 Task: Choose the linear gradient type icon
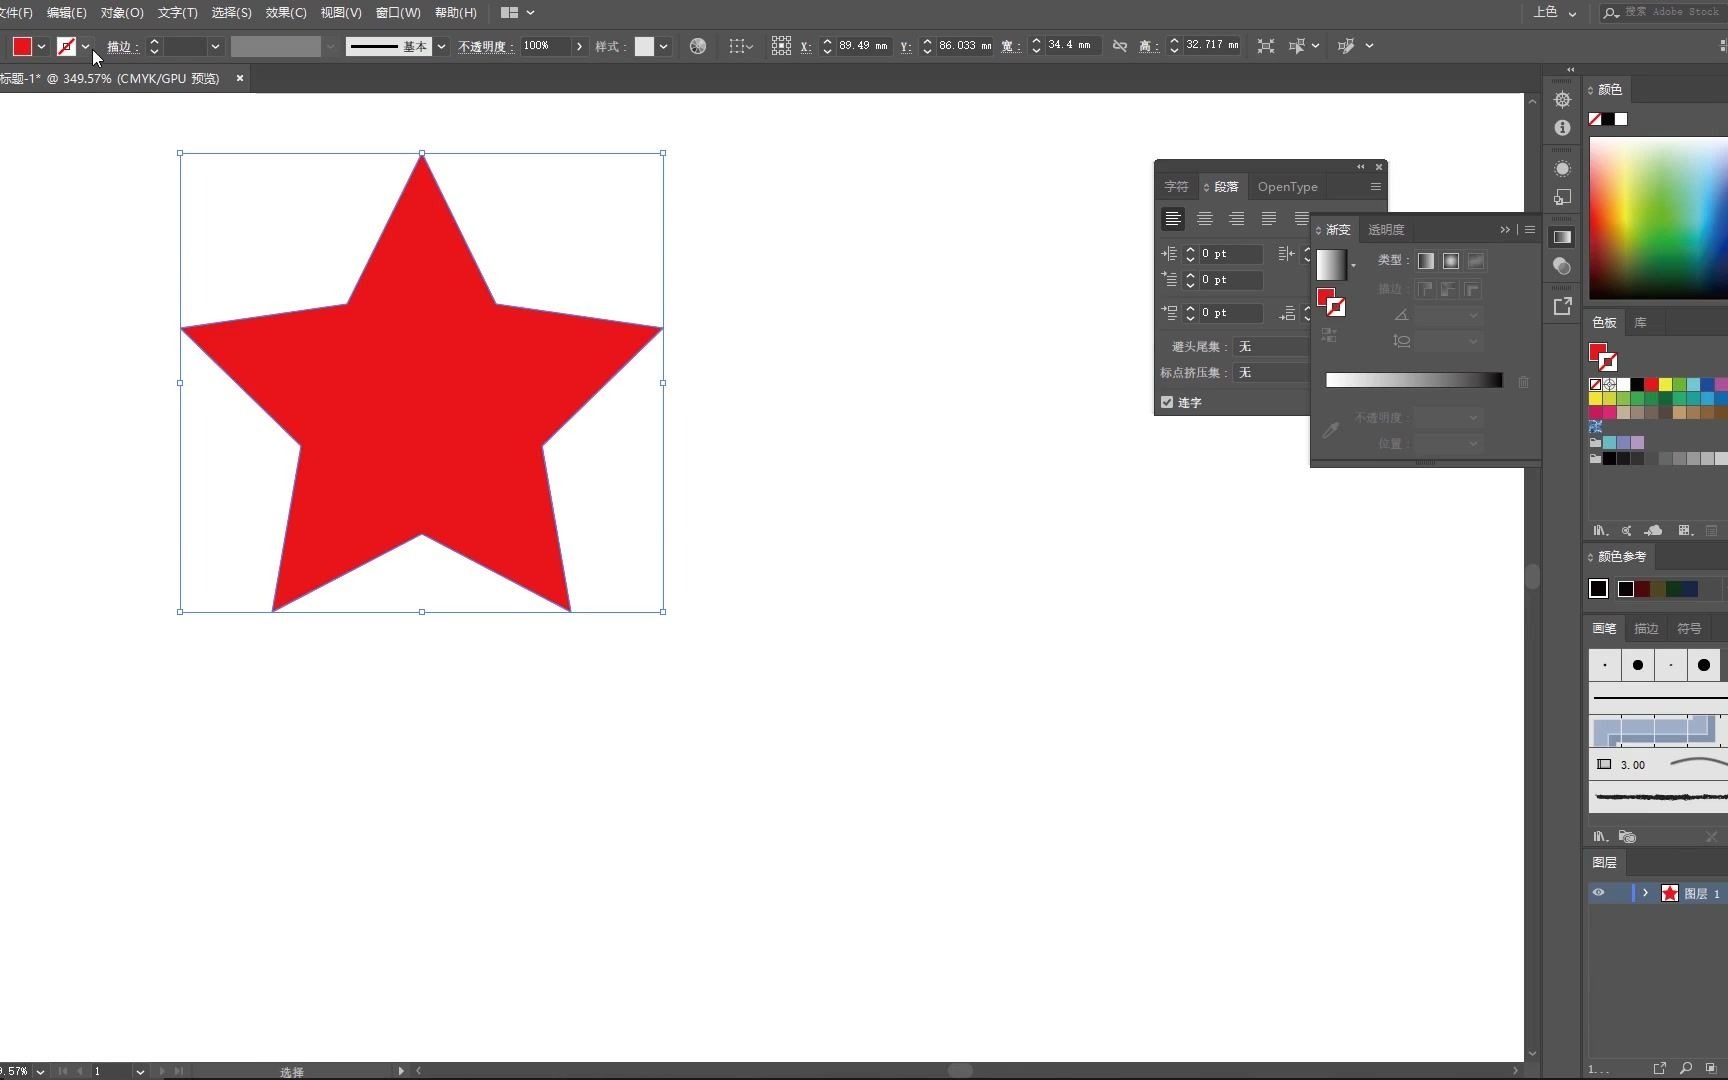(x=1426, y=261)
